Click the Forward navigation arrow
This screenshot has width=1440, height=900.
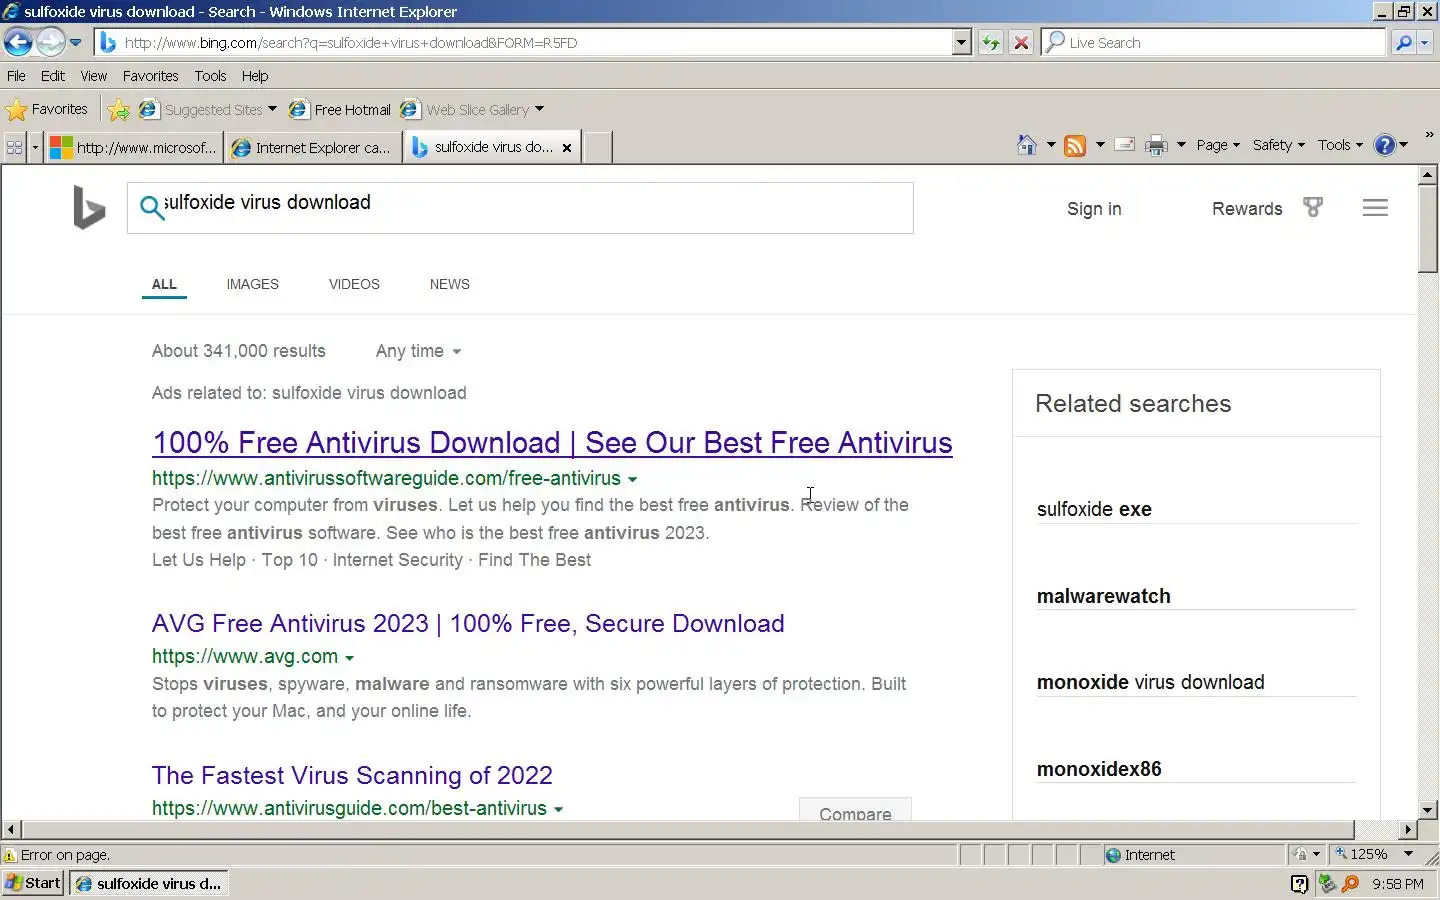pyautogui.click(x=50, y=42)
